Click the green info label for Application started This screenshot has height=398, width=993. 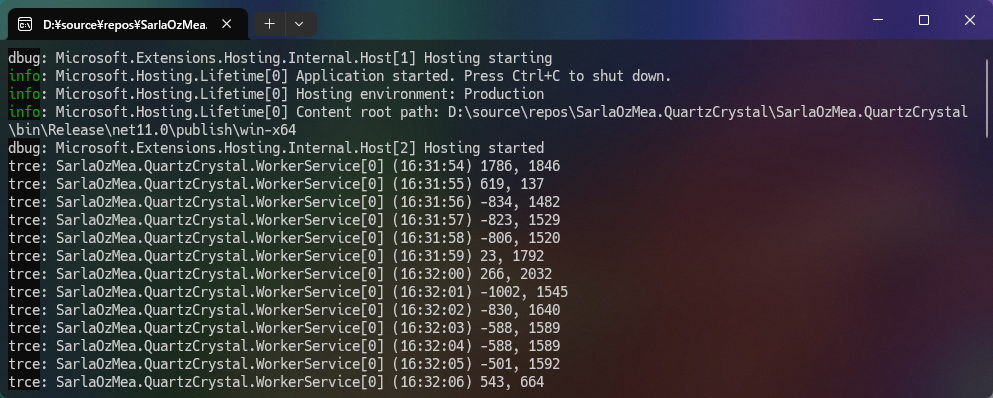pyautogui.click(x=23, y=76)
